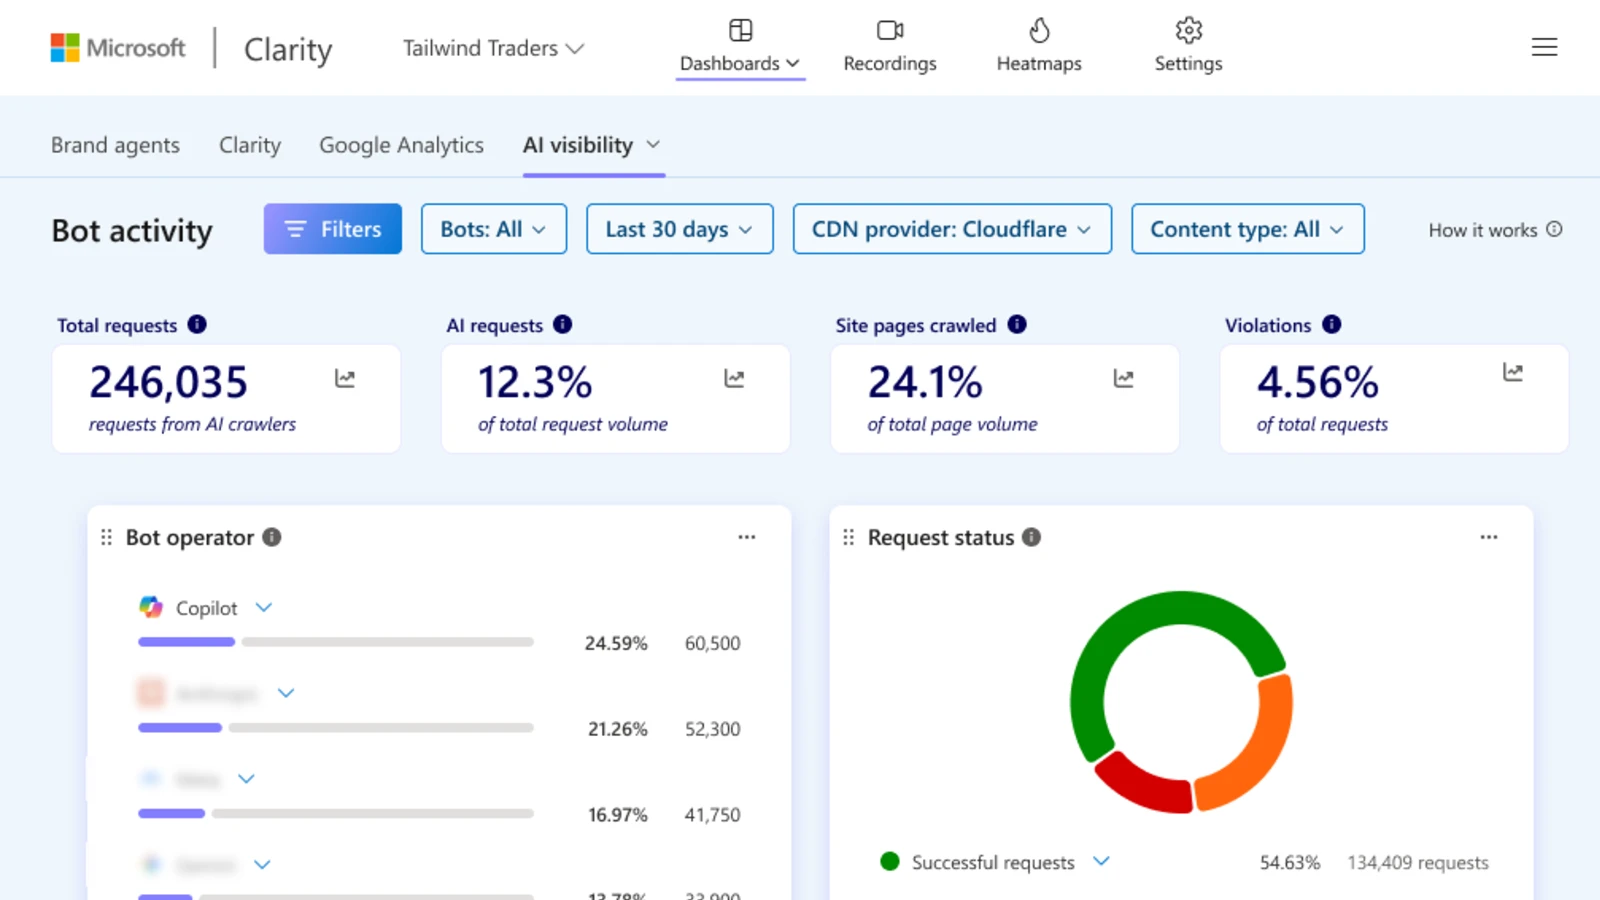Click the 12.3% AI requests value
This screenshot has width=1600, height=900.
(535, 382)
